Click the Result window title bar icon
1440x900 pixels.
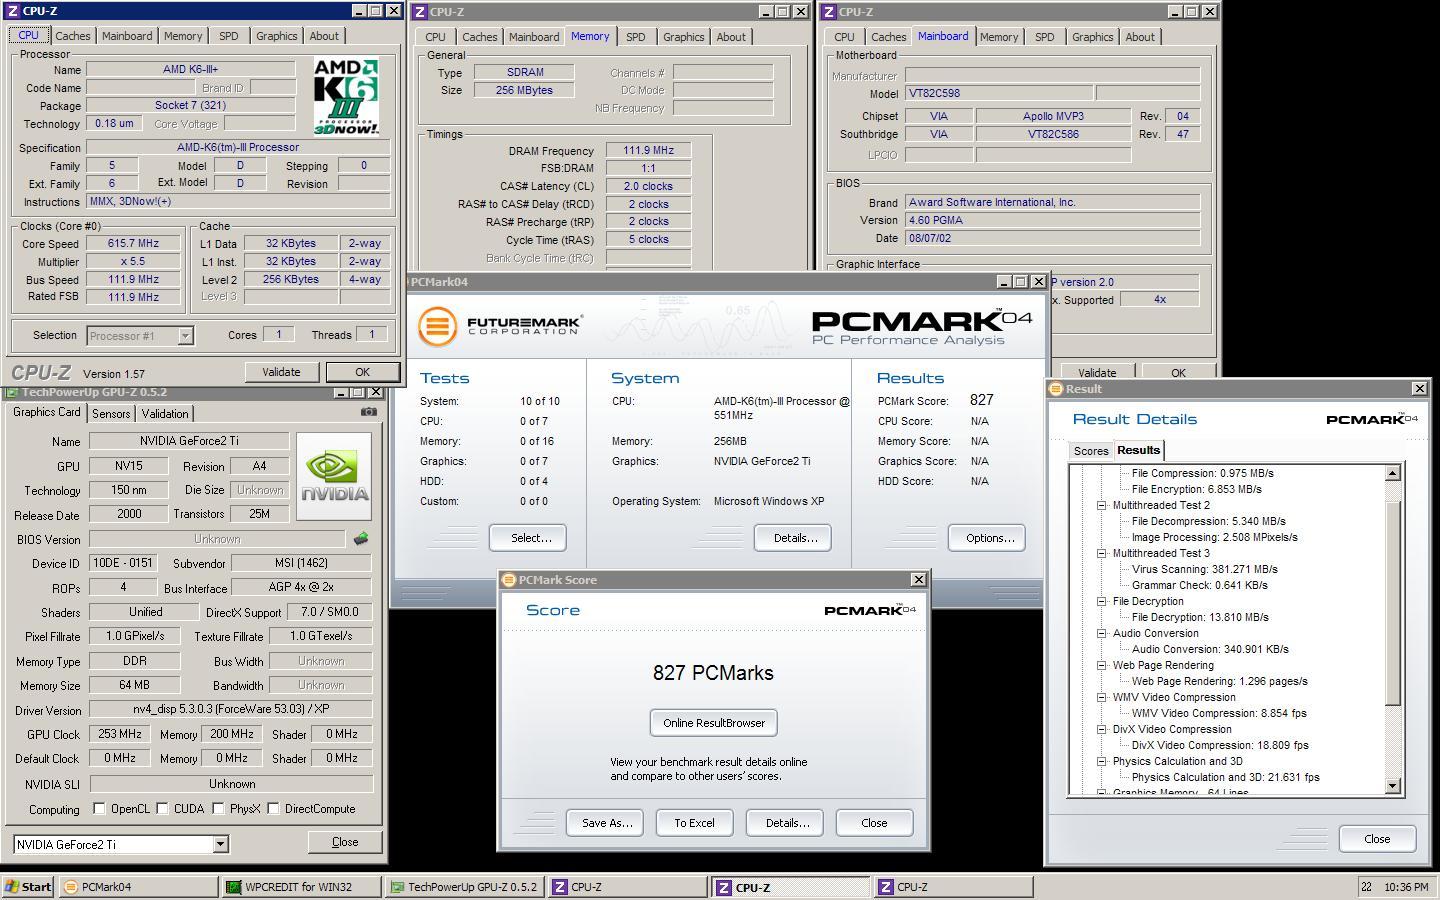click(1056, 389)
